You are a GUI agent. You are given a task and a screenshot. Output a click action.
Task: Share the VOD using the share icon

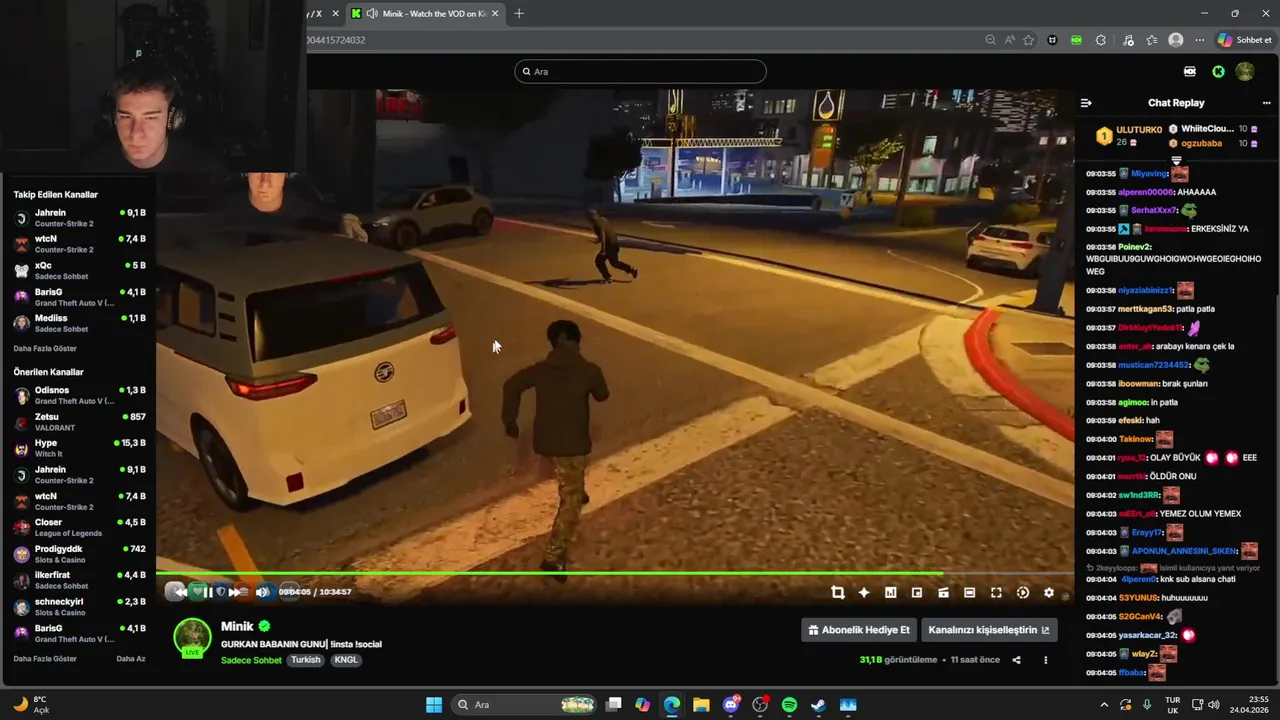tap(1016, 660)
